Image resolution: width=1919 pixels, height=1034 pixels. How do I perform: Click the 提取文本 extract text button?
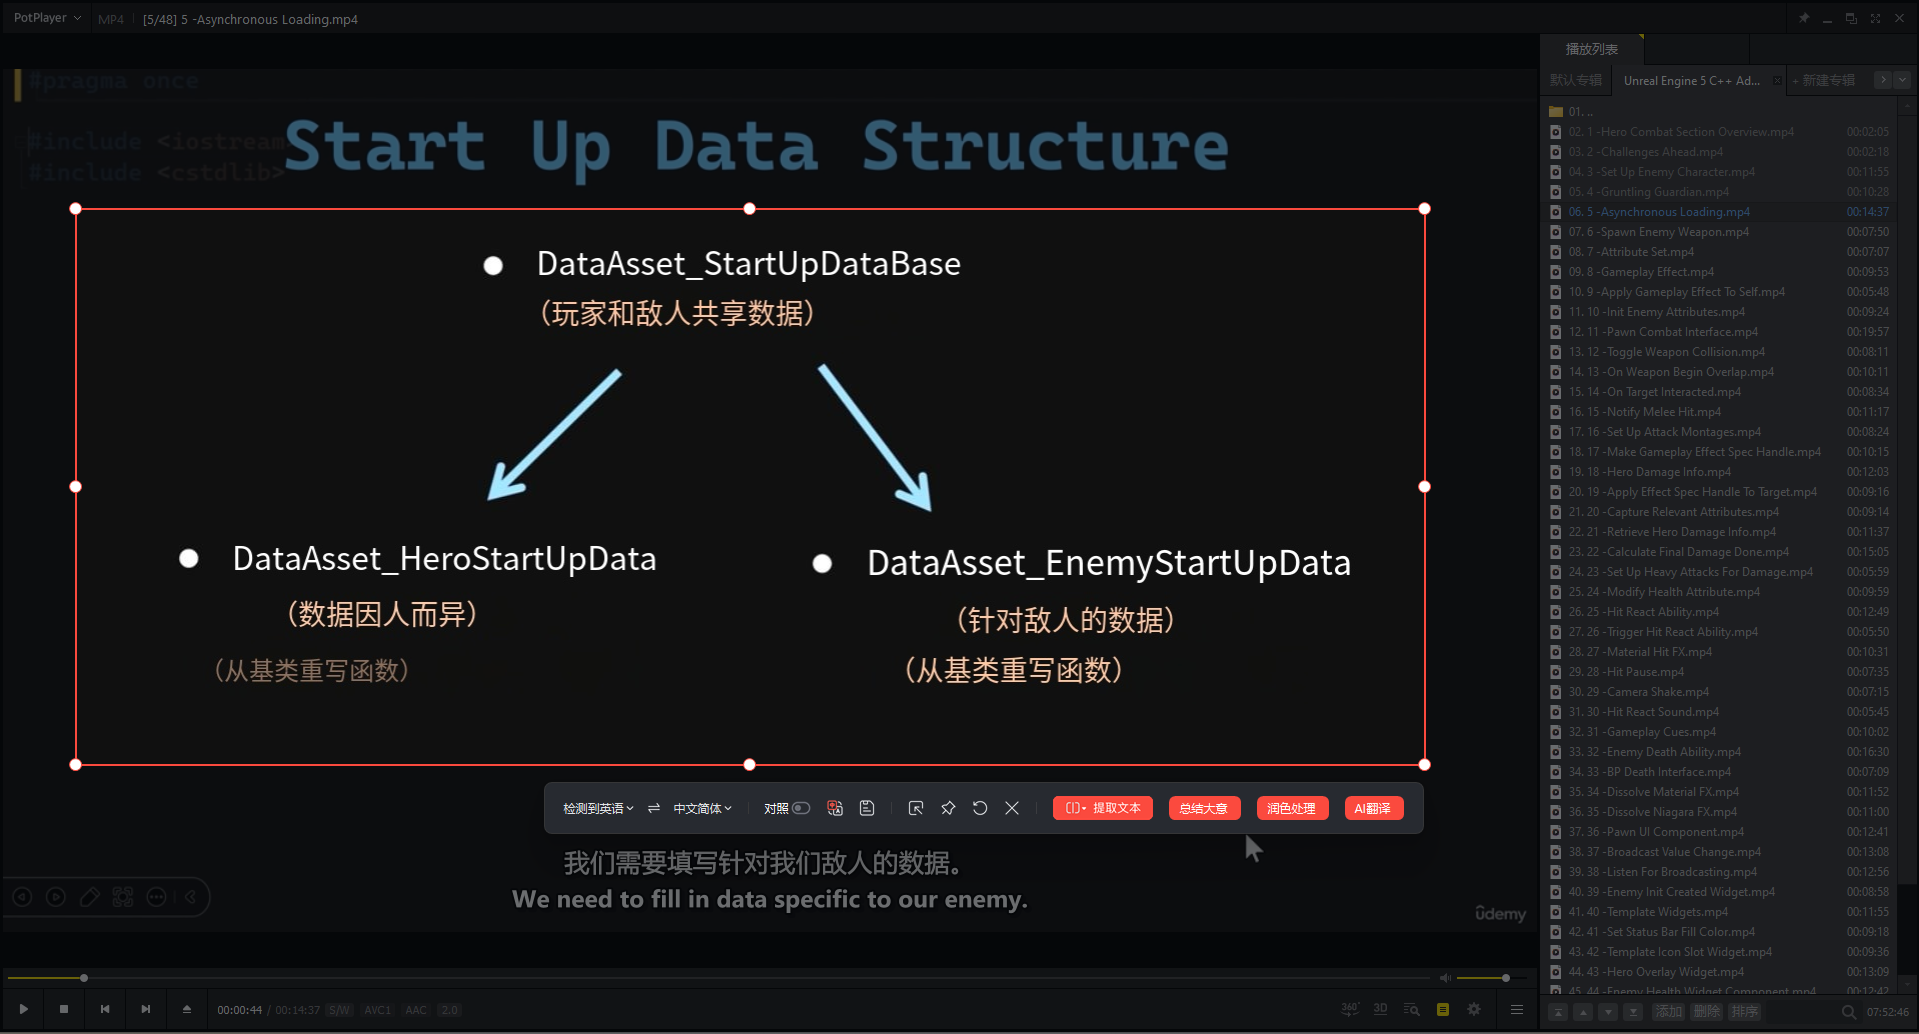[1103, 808]
